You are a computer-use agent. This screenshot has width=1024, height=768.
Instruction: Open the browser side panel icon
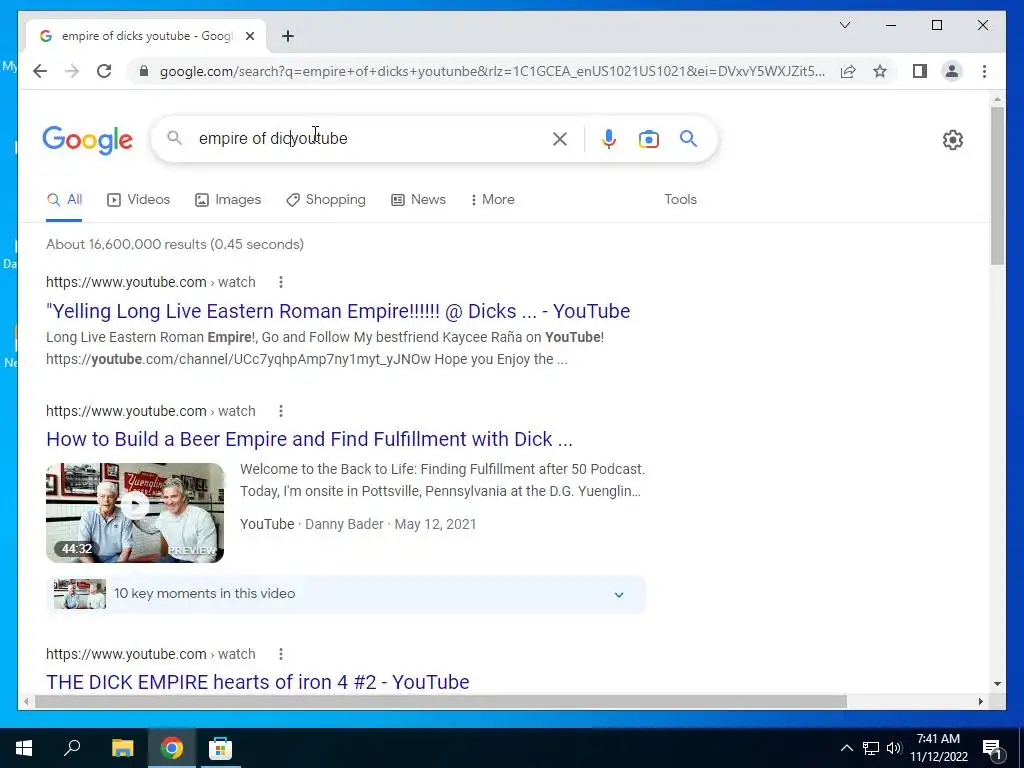(920, 71)
